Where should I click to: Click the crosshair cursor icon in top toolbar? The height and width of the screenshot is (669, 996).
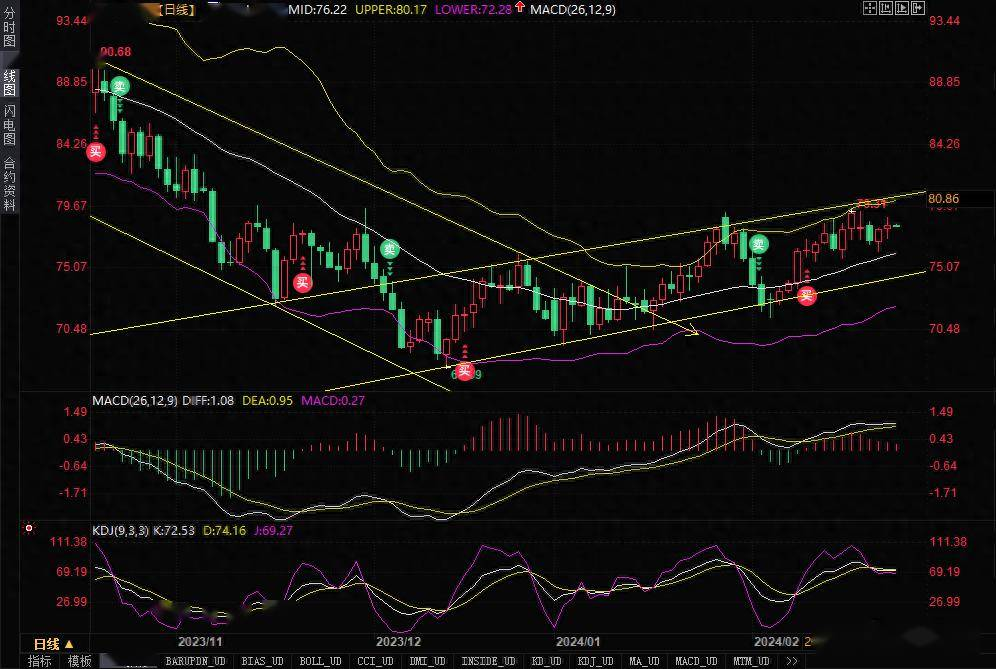click(x=870, y=8)
